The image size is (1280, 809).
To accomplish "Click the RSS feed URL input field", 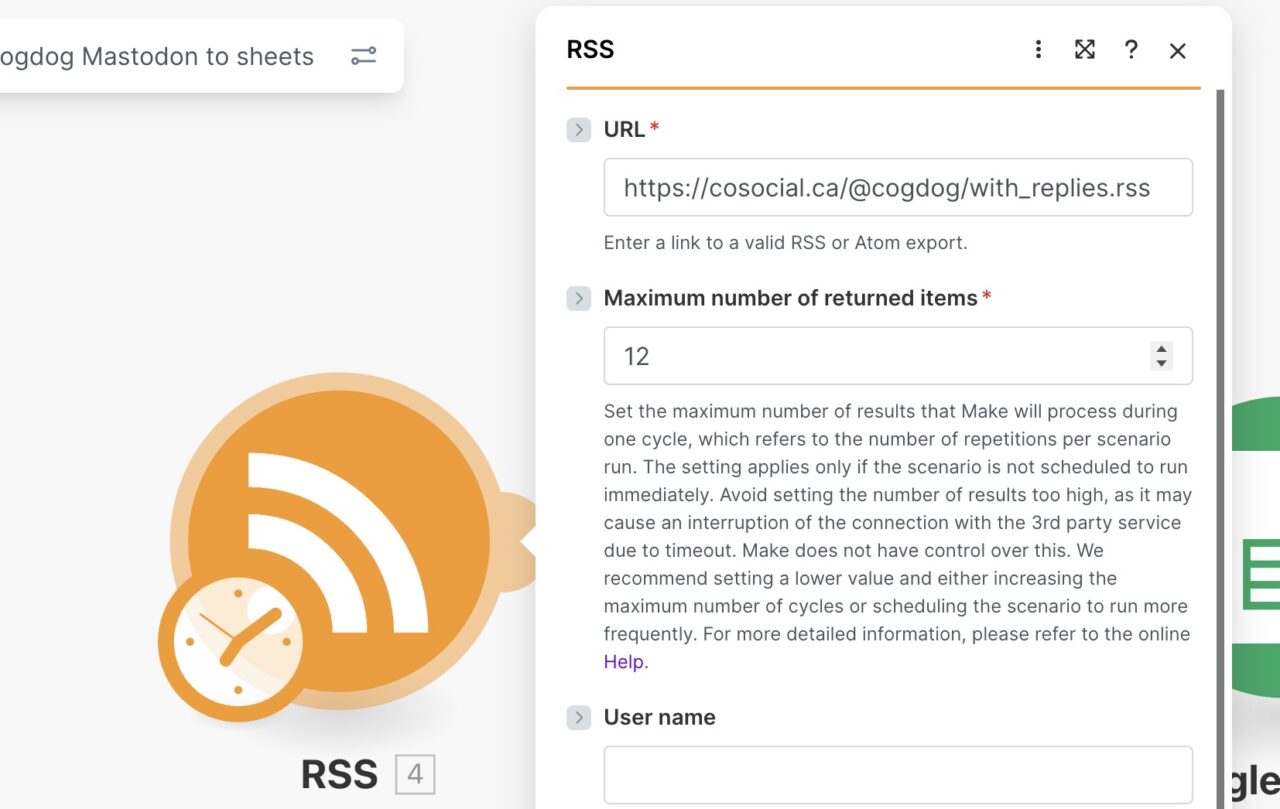I will pyautogui.click(x=897, y=188).
